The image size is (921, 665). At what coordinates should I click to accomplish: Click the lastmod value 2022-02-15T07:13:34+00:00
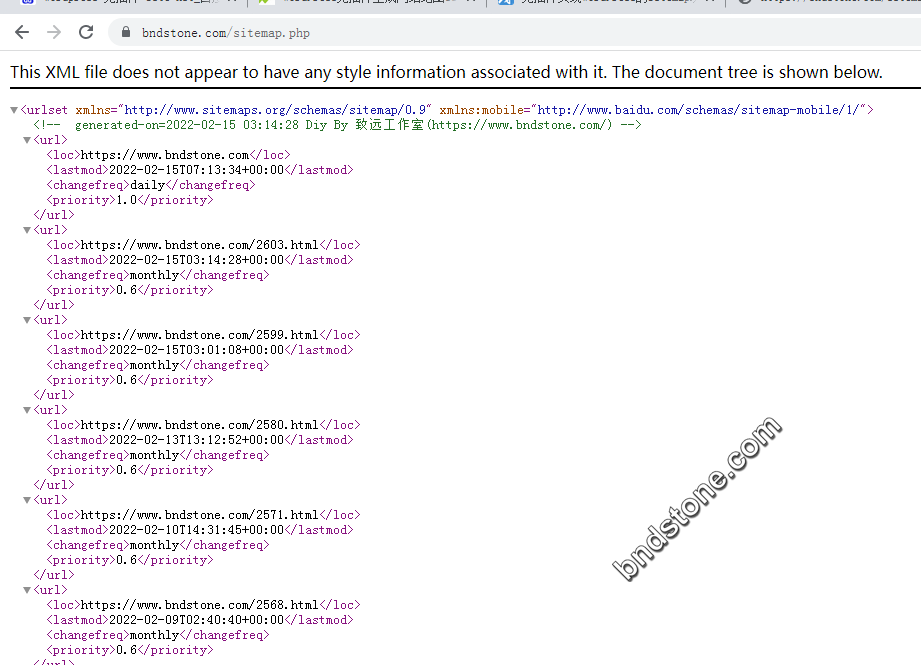(196, 170)
